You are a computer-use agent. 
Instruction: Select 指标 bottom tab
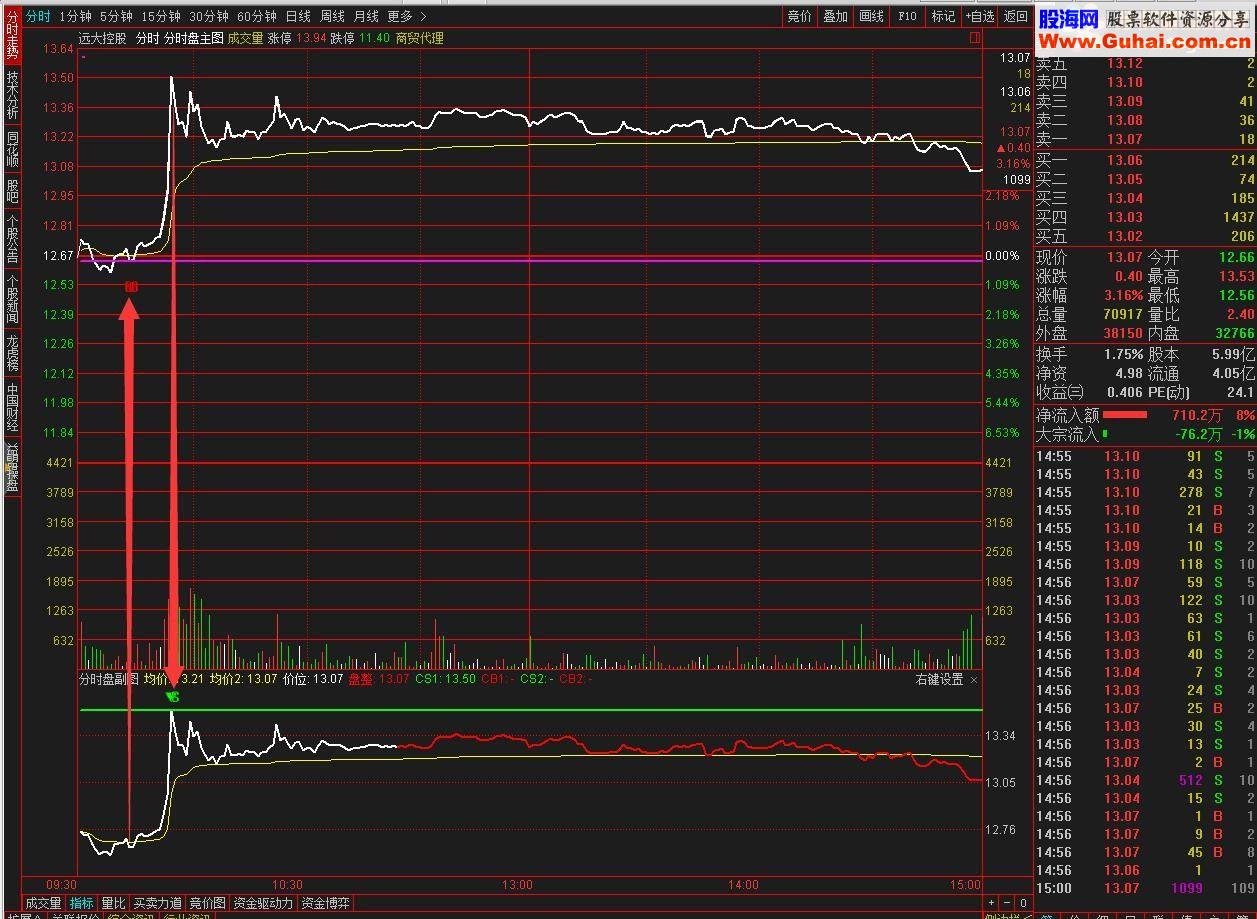pos(81,903)
